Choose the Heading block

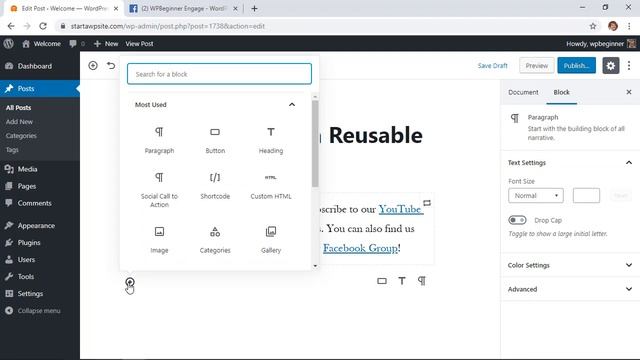tap(271, 140)
